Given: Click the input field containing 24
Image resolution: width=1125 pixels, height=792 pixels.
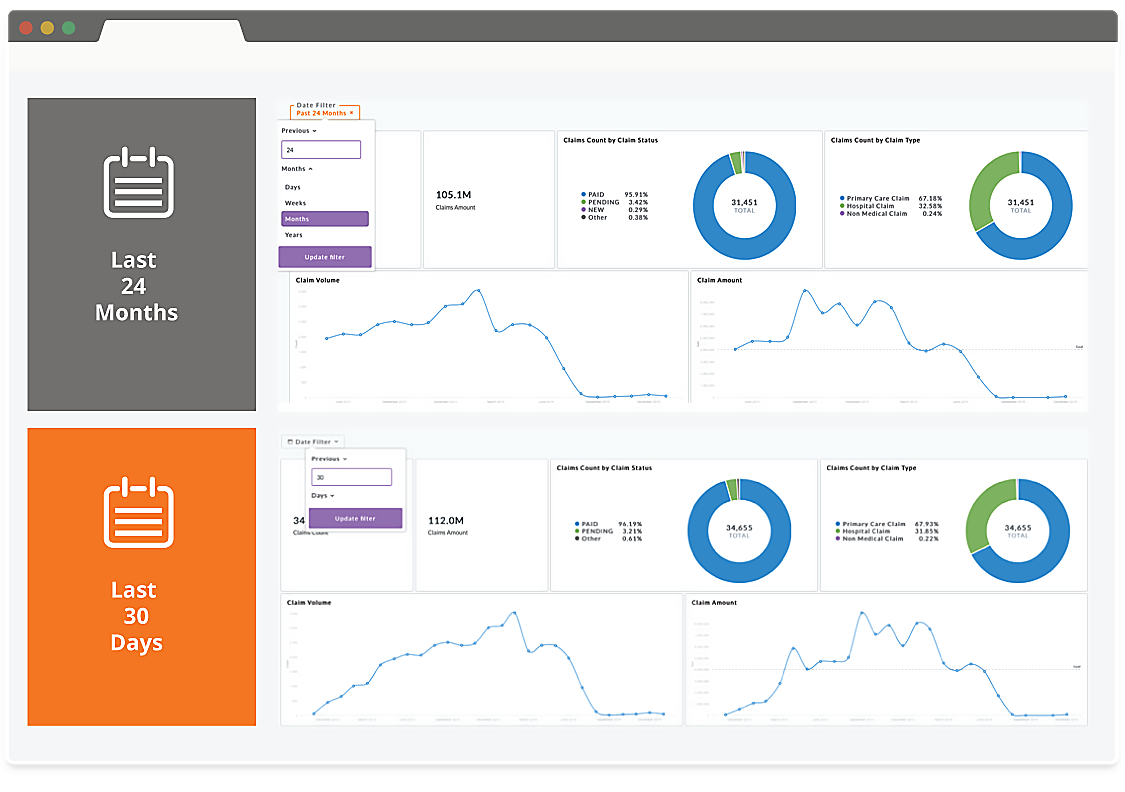Looking at the screenshot, I should tap(320, 149).
